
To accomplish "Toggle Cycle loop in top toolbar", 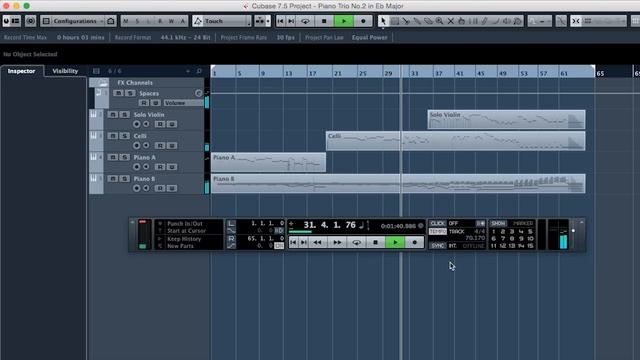I will pyautogui.click(x=305, y=21).
